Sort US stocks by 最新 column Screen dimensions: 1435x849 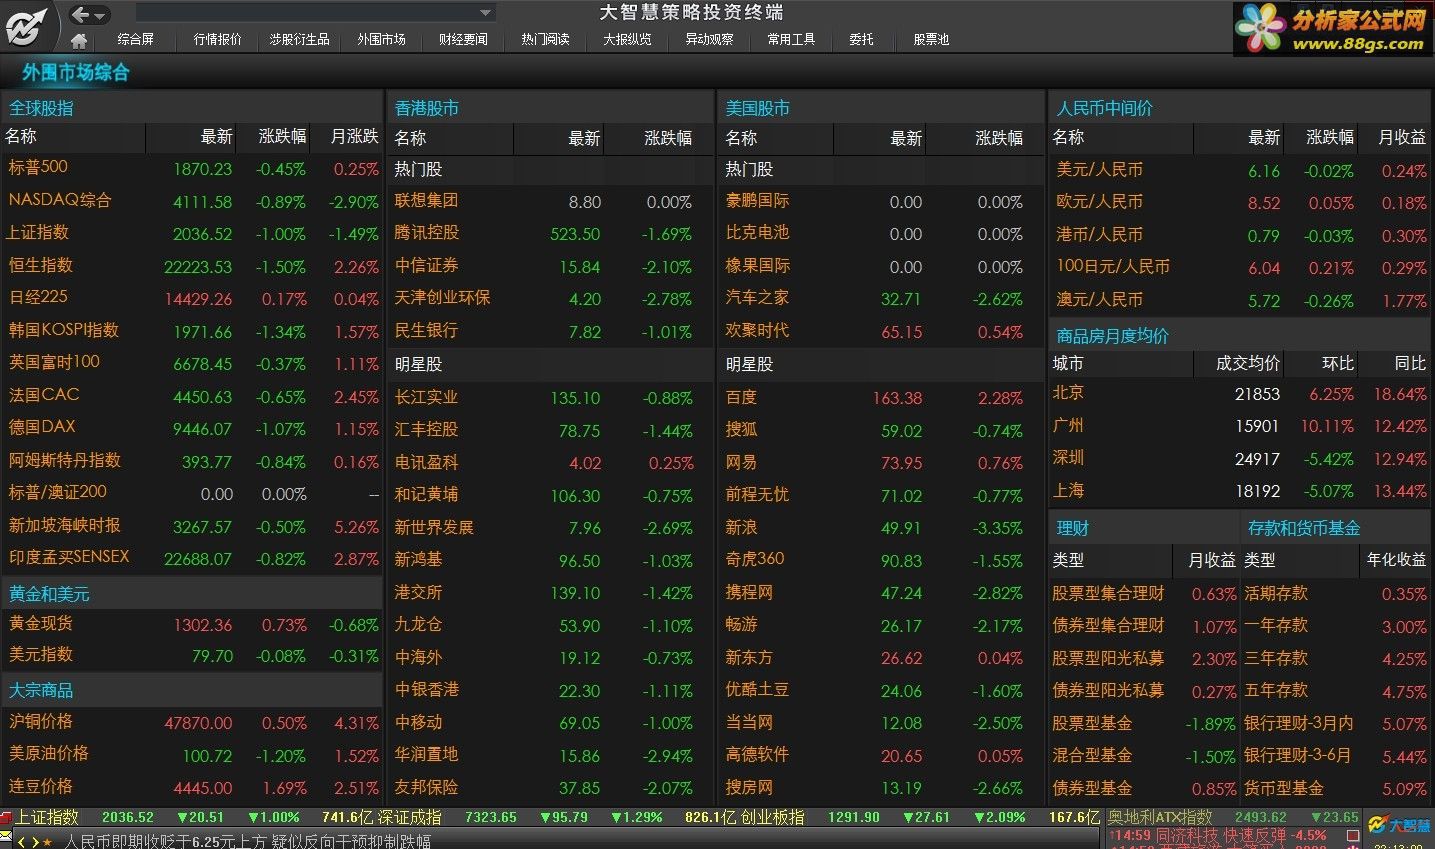906,138
